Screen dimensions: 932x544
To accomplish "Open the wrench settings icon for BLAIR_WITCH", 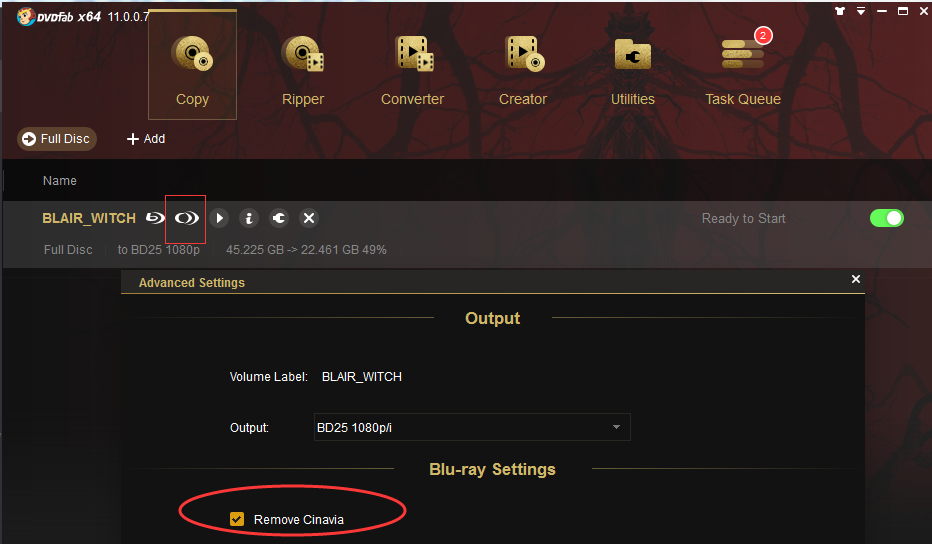I will pyautogui.click(x=279, y=218).
